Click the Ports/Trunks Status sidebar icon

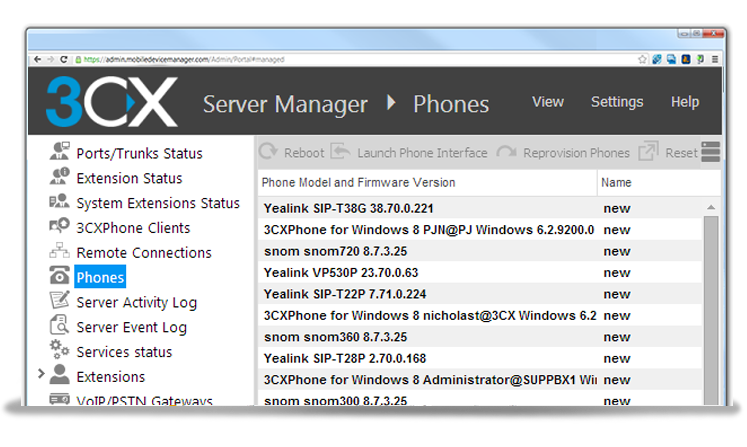(60, 151)
